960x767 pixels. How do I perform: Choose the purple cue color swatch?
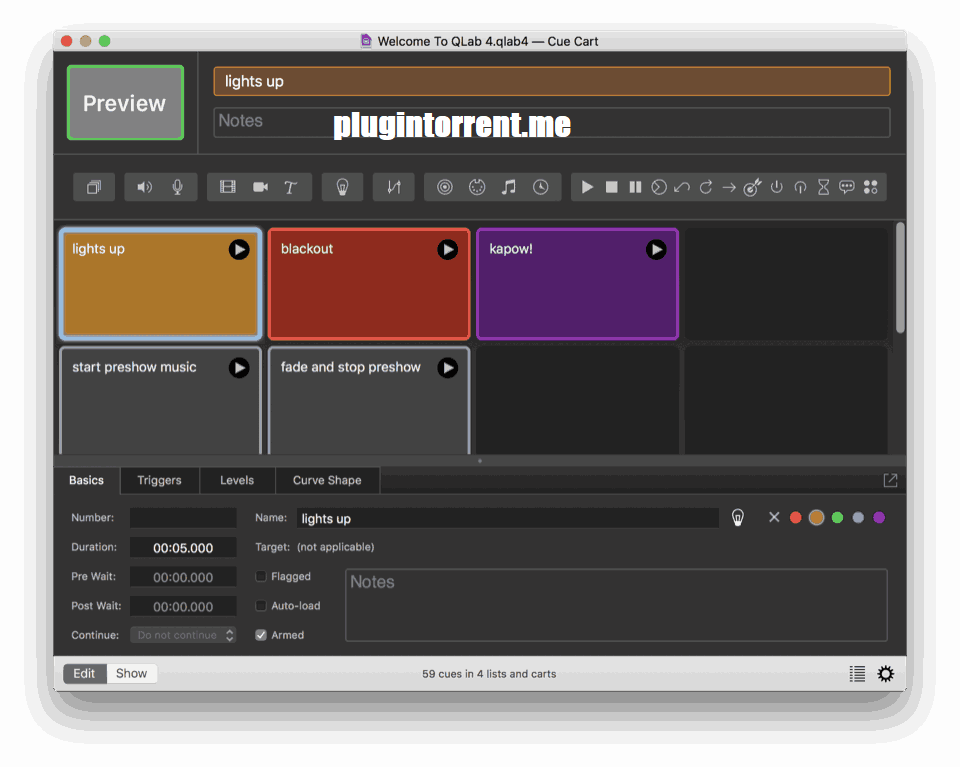[879, 518]
